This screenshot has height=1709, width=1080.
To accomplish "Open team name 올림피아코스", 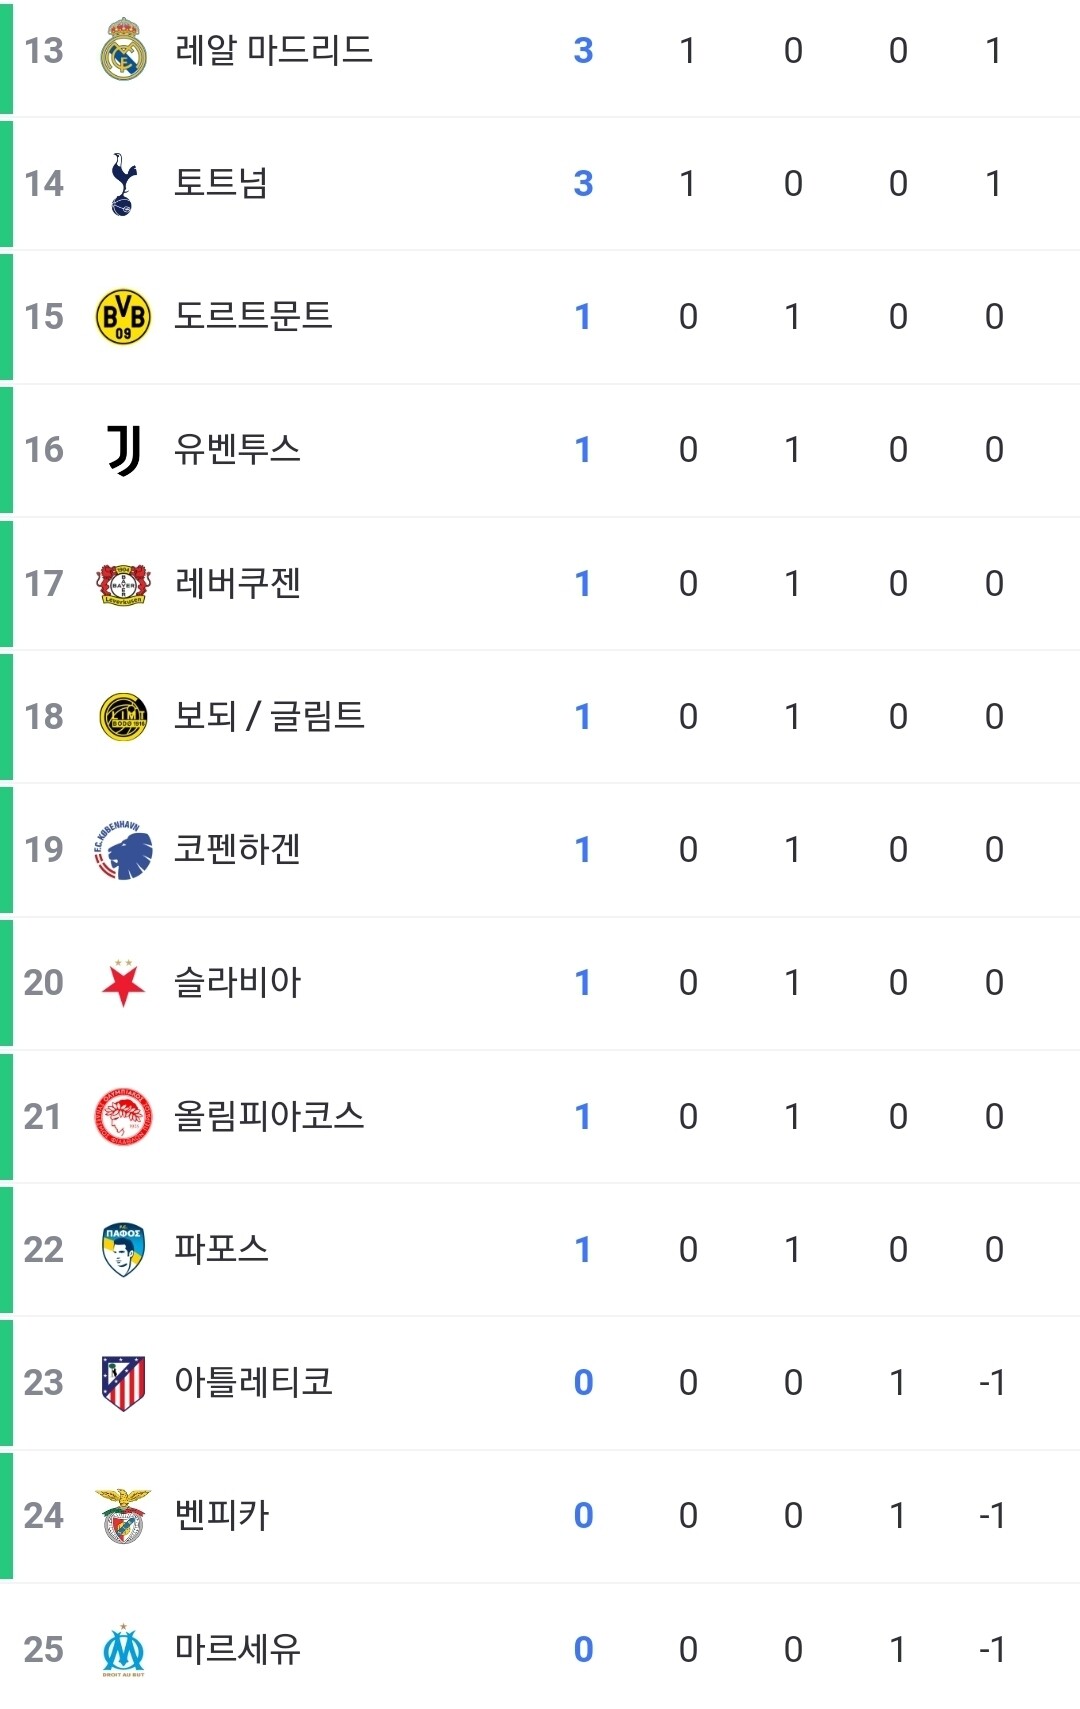I will tap(269, 1116).
